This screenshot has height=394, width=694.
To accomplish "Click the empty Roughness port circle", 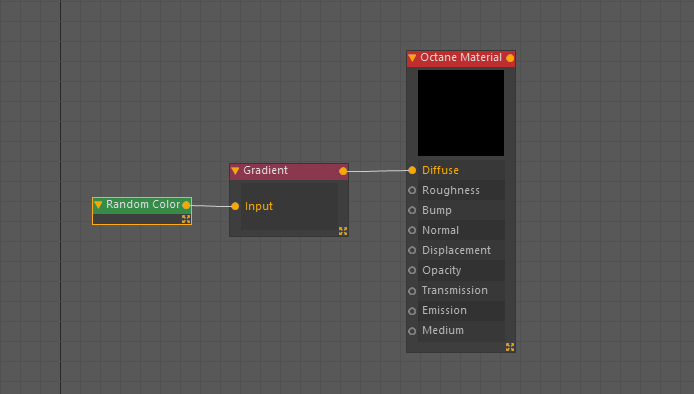I will 412,190.
